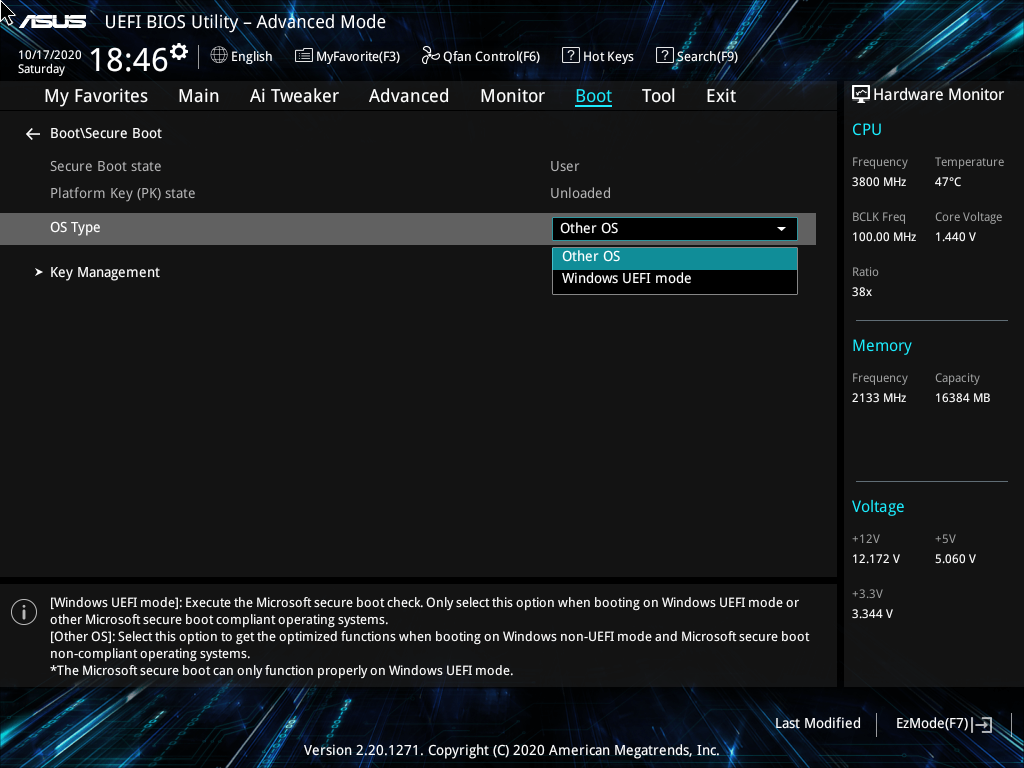The image size is (1024, 768).
Task: Click the Version 2.20.1271 copyright text
Action: [511, 750]
